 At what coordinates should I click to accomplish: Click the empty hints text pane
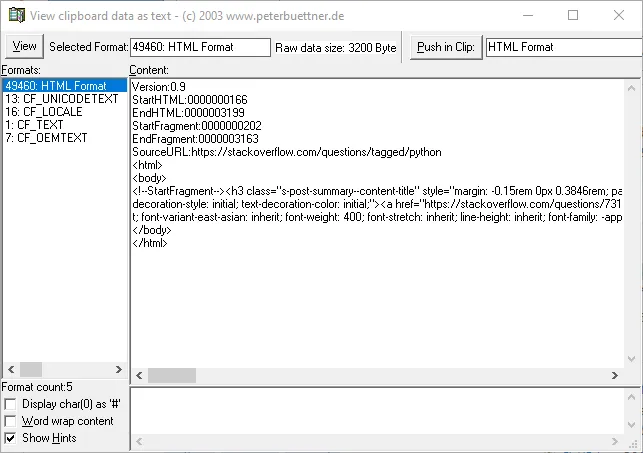[x=377, y=411]
